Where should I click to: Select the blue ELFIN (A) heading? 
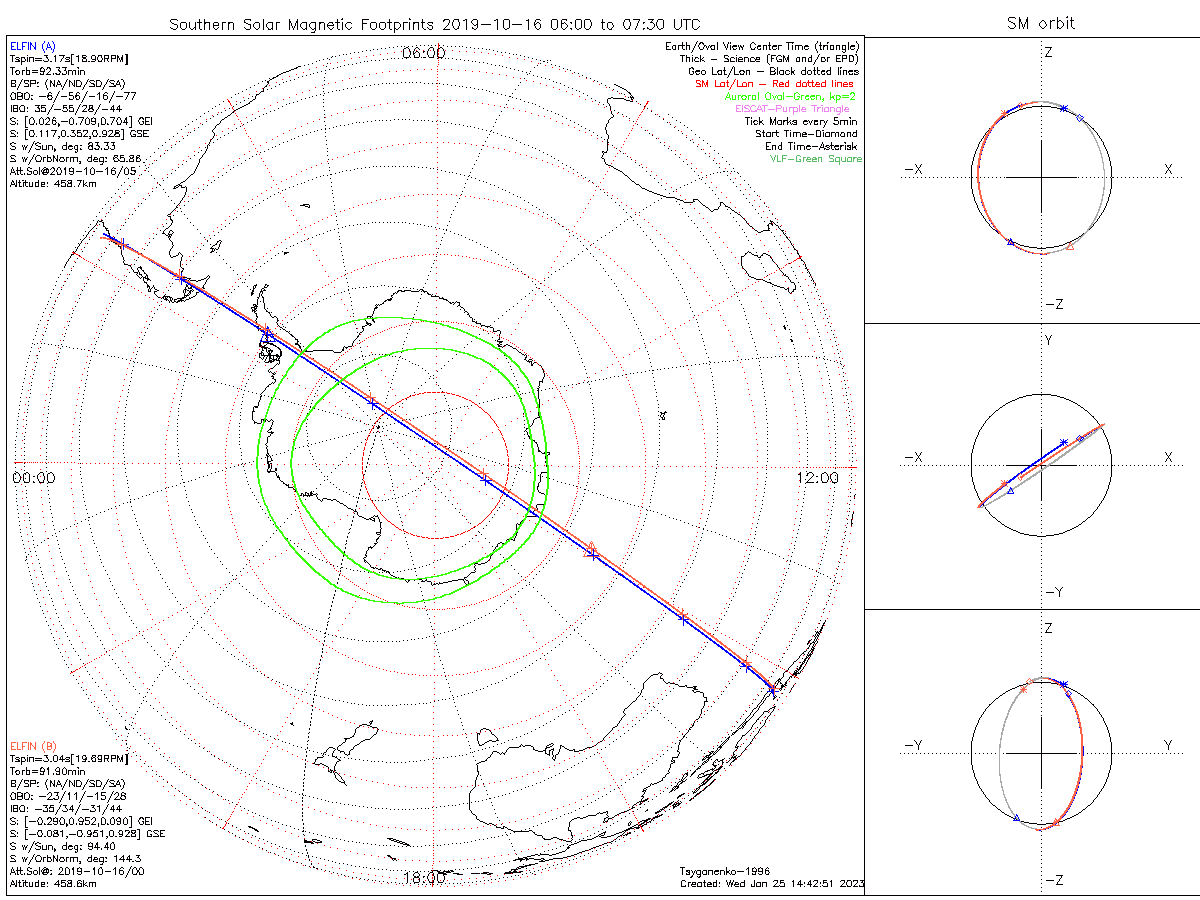click(x=33, y=46)
